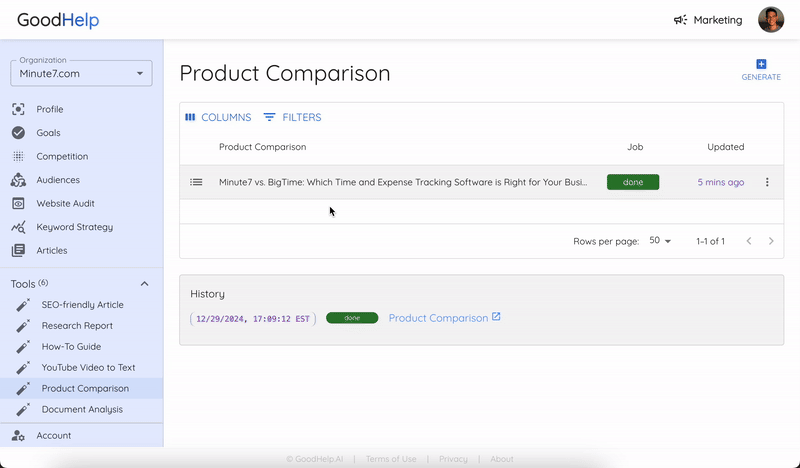Screen dimensions: 800x468
Task: Open the Product Comparison history link
Action: [438, 318]
